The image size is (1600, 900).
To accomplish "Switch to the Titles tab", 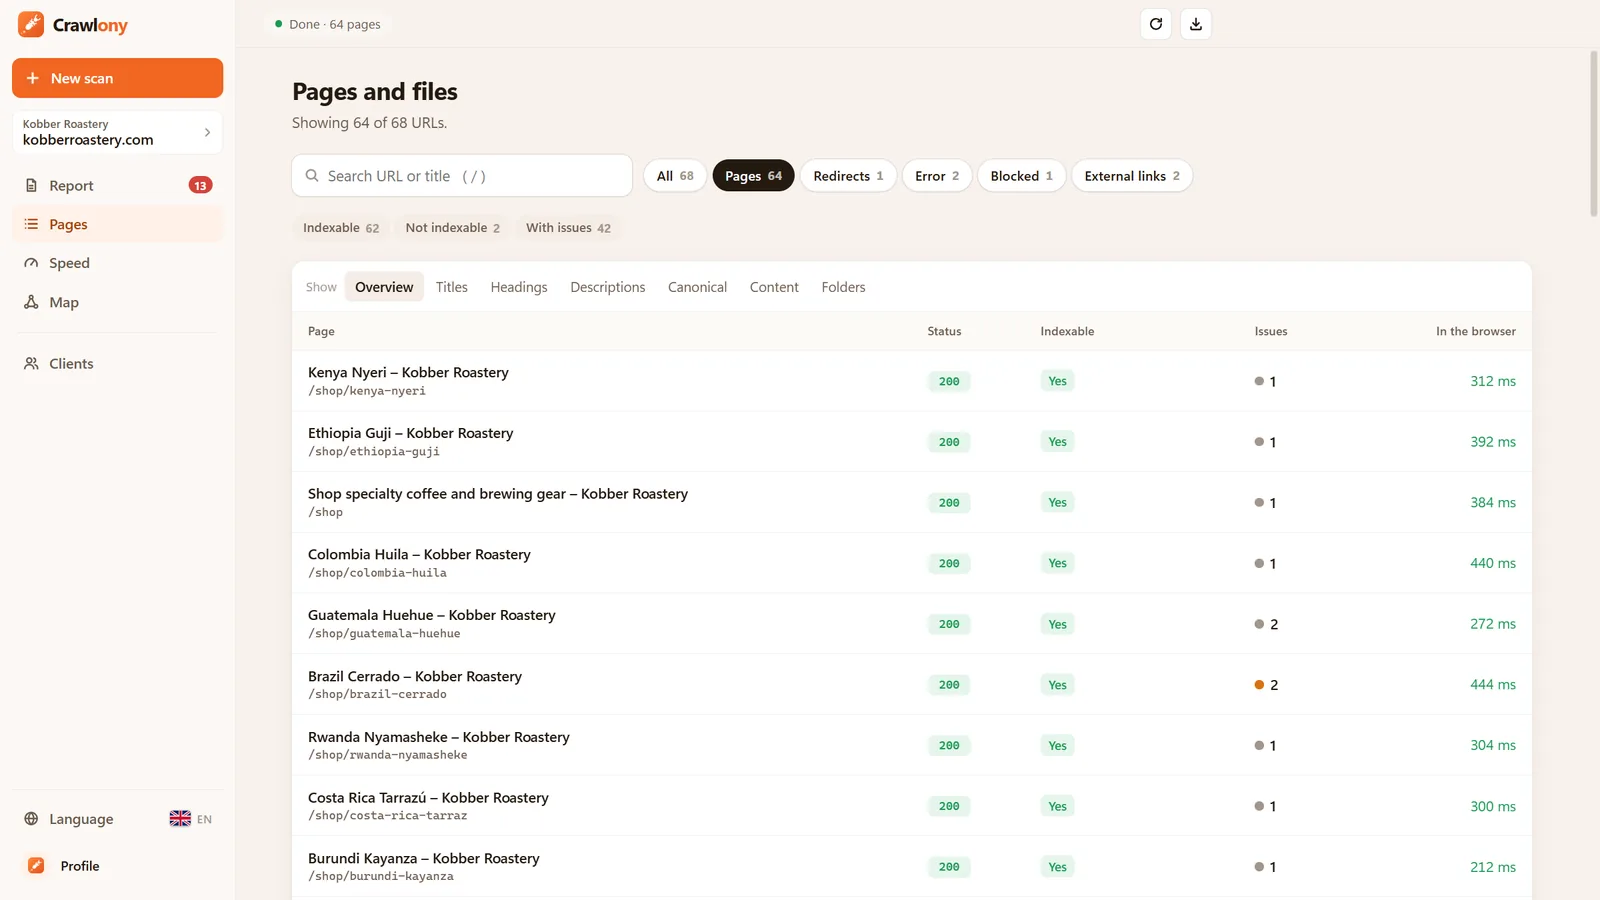I will point(452,287).
